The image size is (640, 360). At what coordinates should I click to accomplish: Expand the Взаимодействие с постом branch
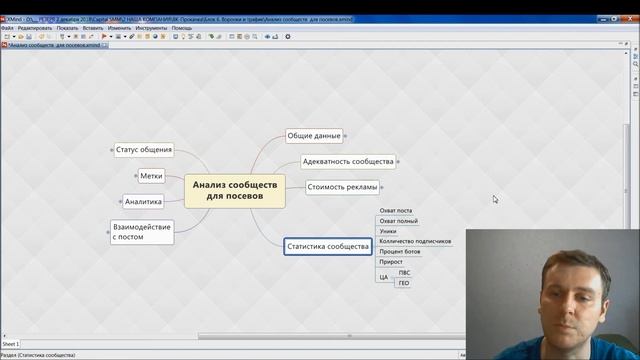point(108,232)
